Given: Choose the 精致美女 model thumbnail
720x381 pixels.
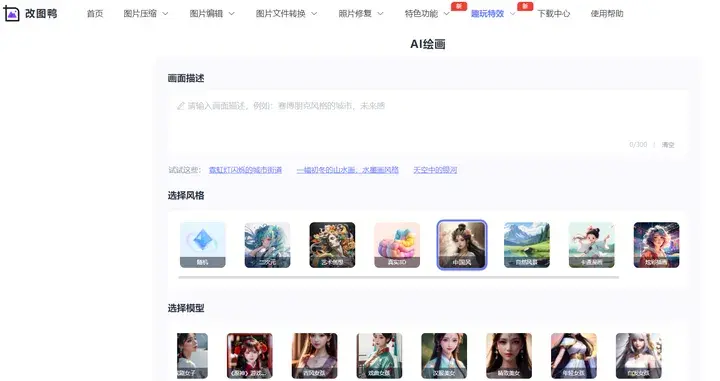Looking at the screenshot, I should click(x=509, y=356).
